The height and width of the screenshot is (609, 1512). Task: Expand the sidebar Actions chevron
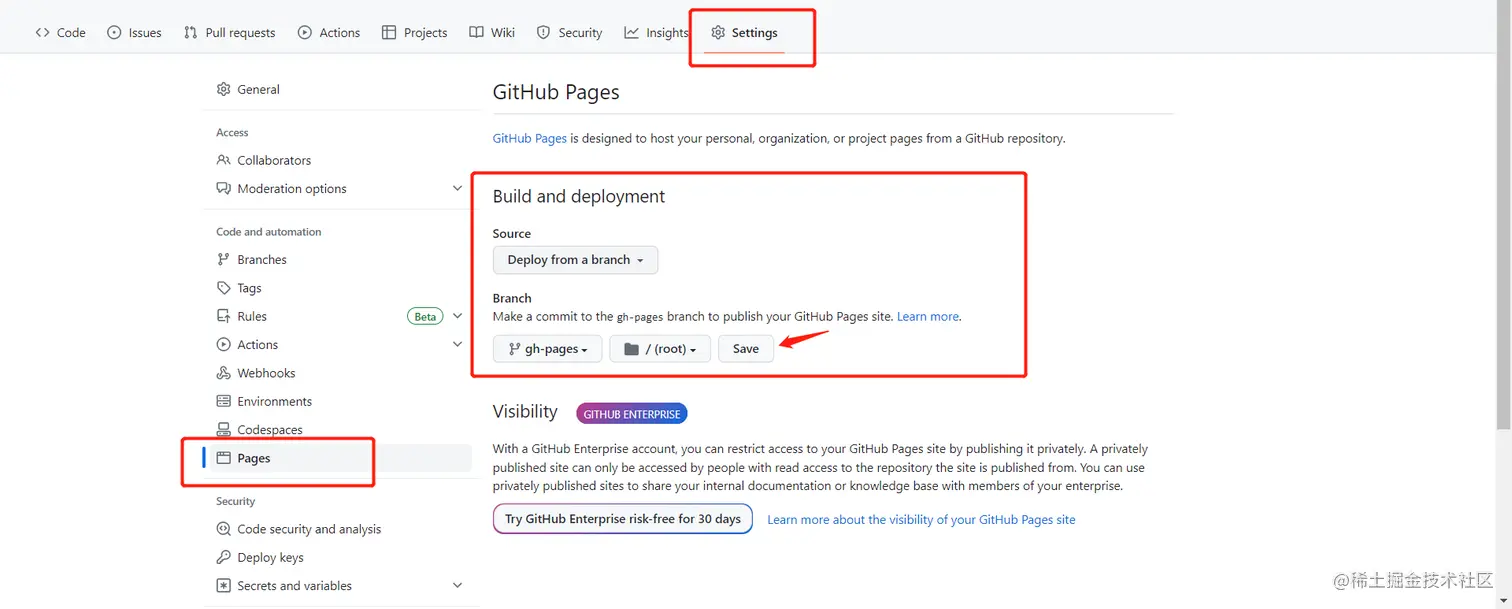[x=457, y=344]
